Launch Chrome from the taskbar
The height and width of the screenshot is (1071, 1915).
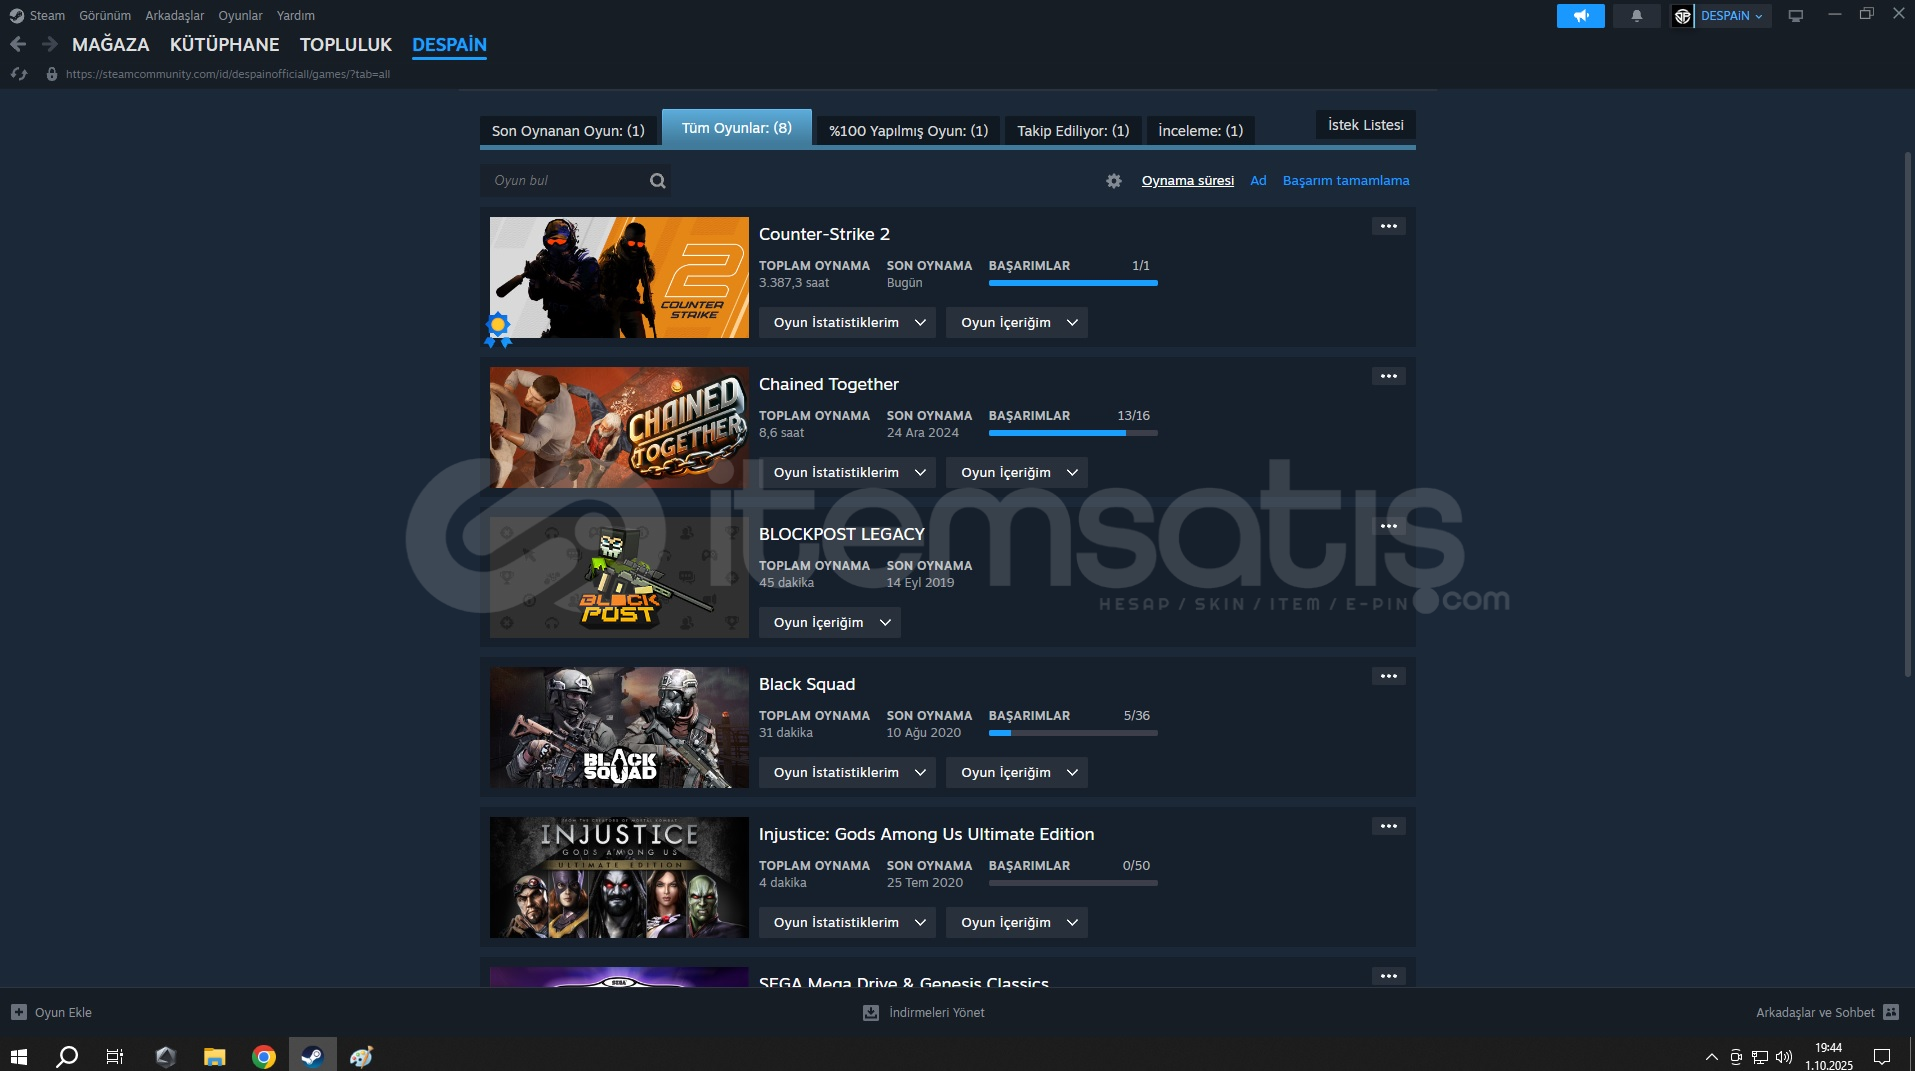(264, 1056)
